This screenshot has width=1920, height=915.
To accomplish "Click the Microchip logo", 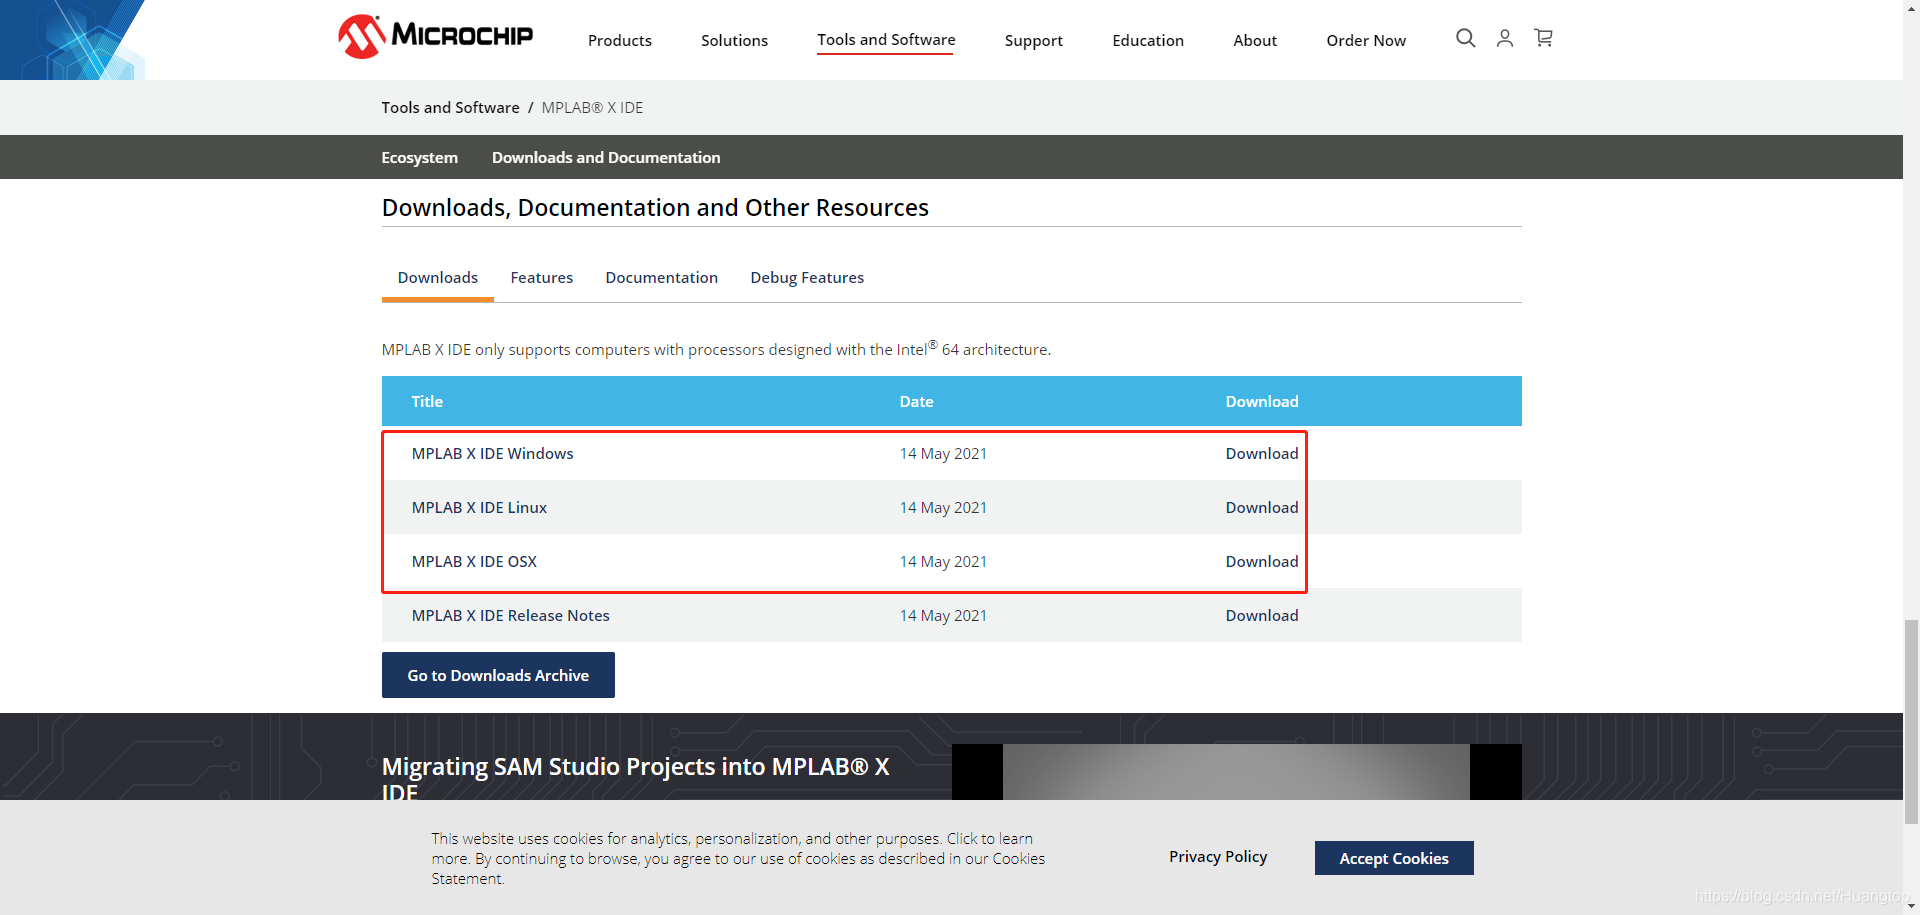I will pyautogui.click(x=435, y=37).
